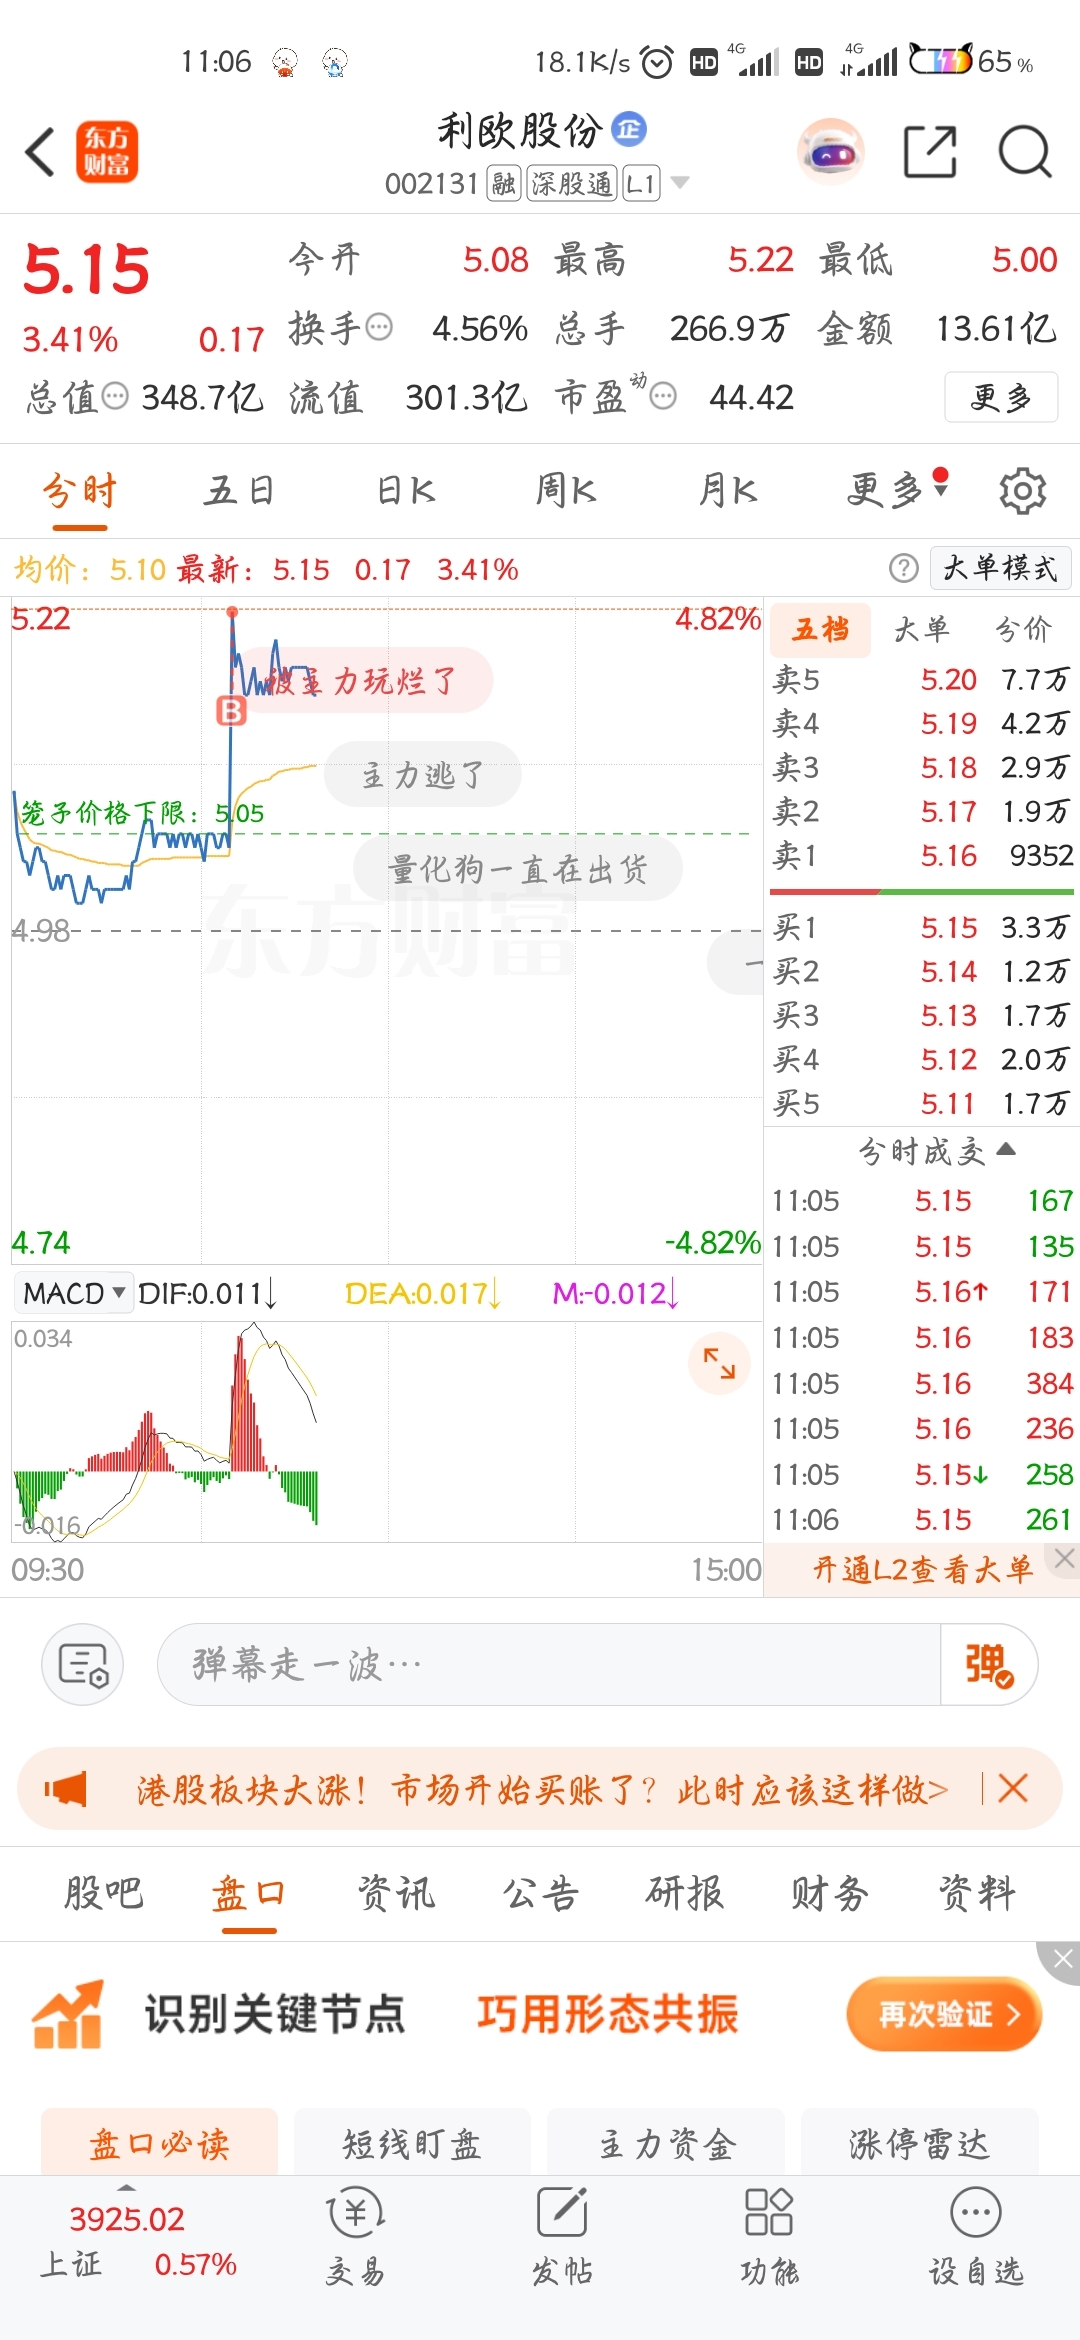The height and width of the screenshot is (2340, 1080).
Task: Collapse 分时成交 with triangle arrow
Action: 1006,1149
